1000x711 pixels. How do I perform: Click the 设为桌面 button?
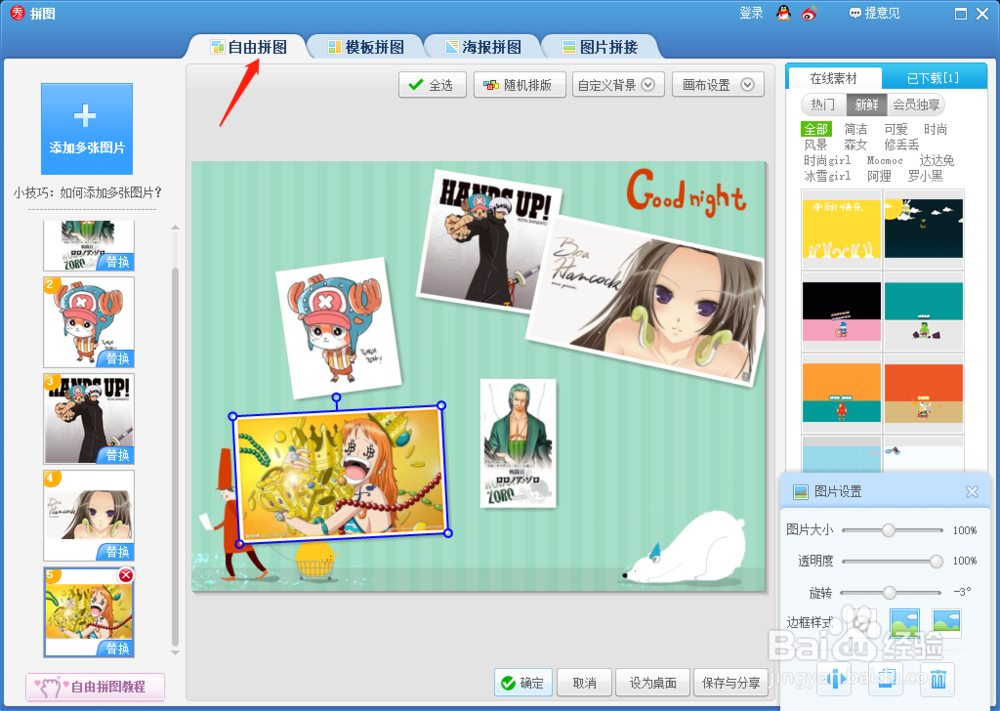(653, 683)
